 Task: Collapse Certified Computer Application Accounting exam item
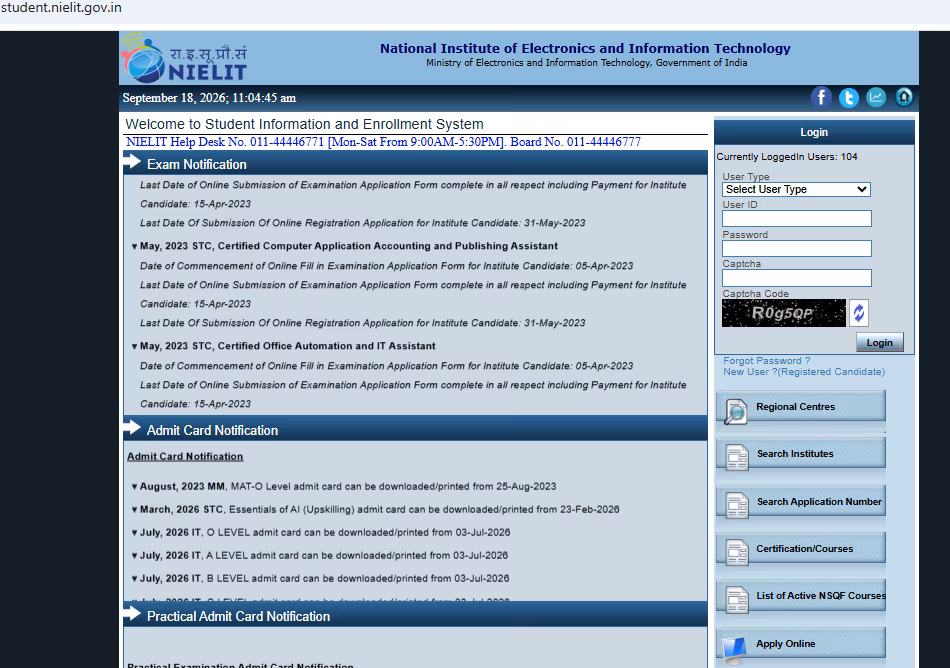click(135, 246)
